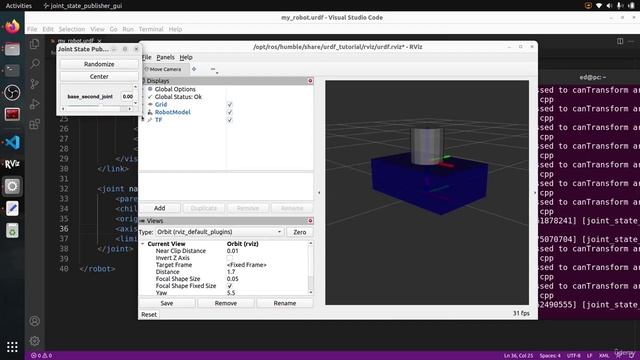
Task: Click 3D robot view in RViz
Action: (x=427, y=193)
